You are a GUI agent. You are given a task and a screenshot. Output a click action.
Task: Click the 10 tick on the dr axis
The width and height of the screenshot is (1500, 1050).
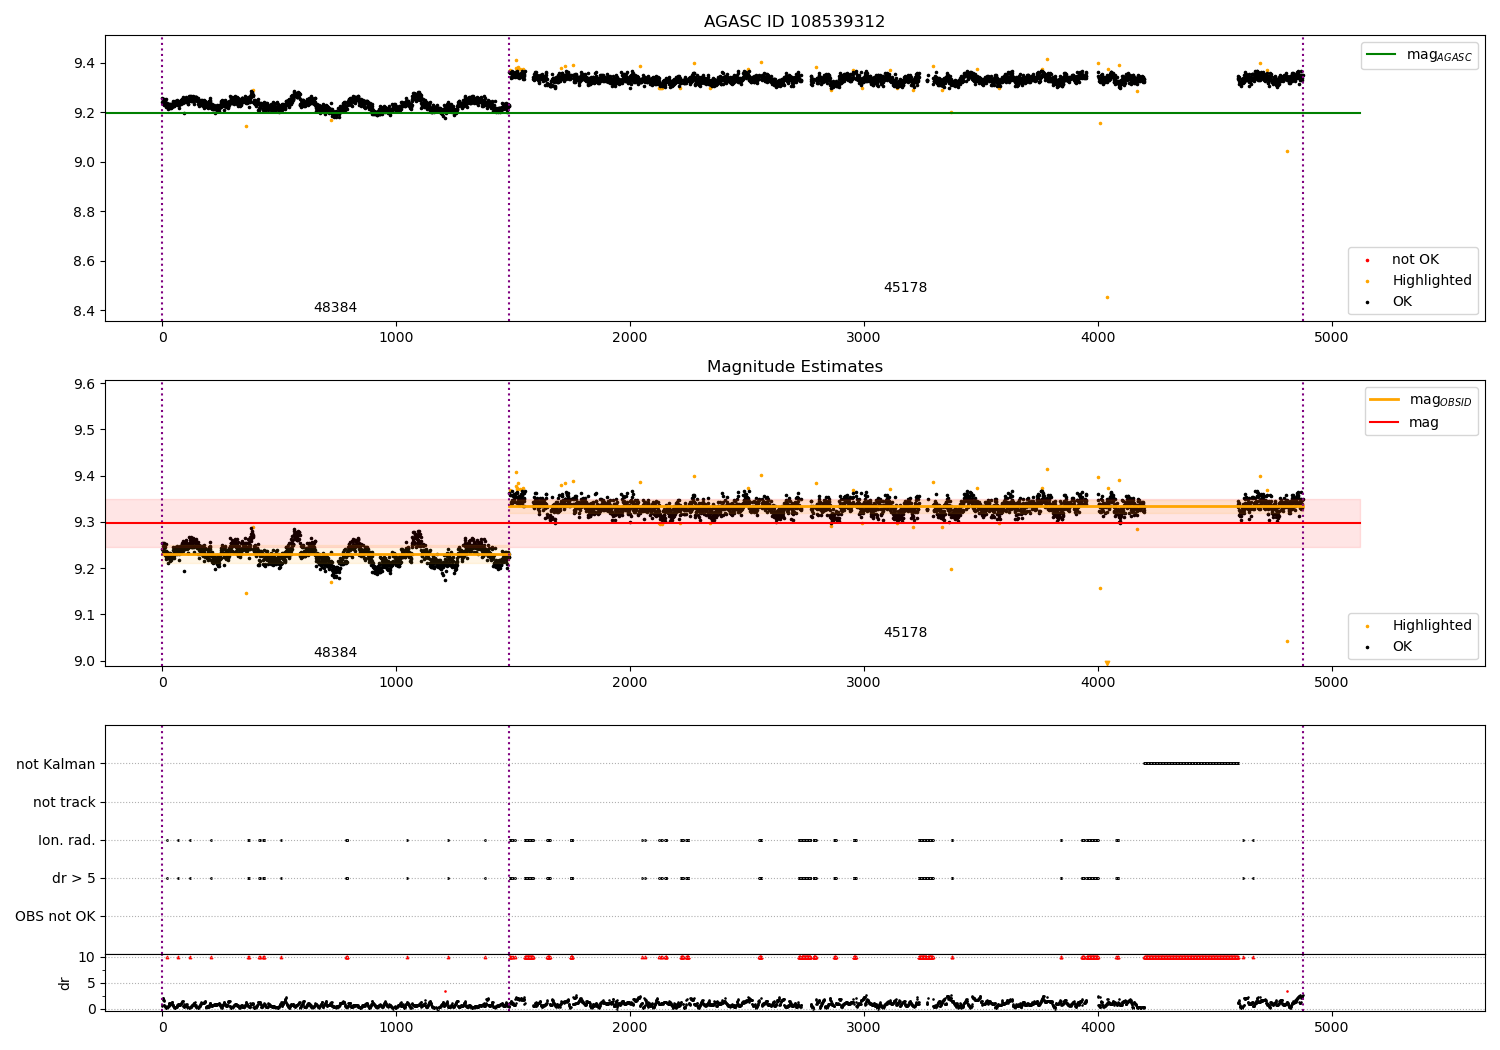tap(87, 958)
